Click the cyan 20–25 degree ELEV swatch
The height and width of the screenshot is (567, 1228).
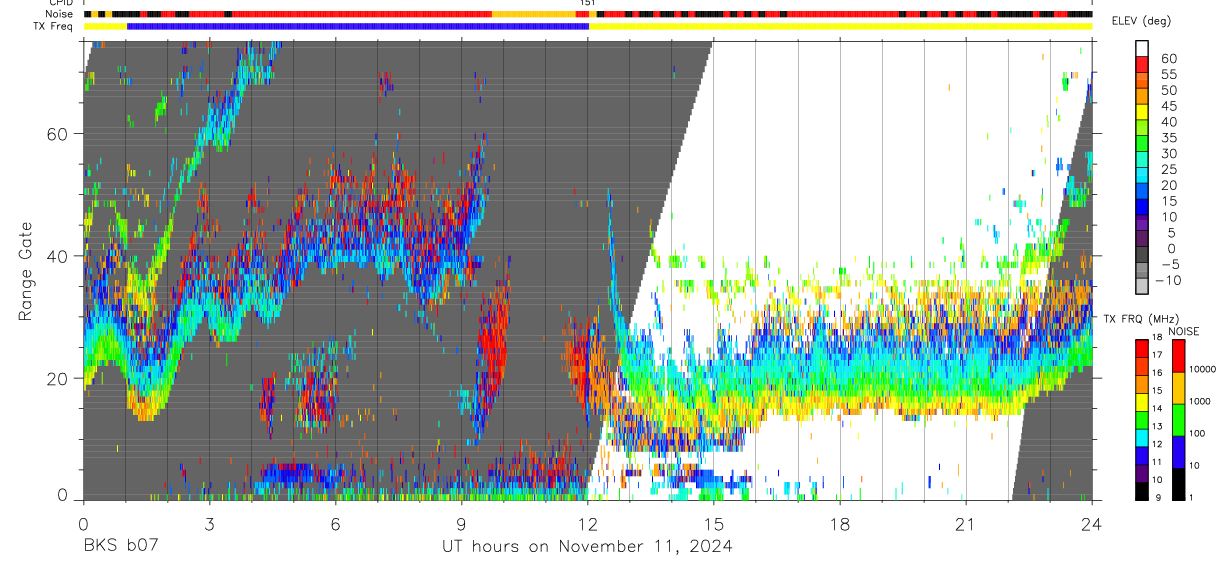pyautogui.click(x=1142, y=177)
